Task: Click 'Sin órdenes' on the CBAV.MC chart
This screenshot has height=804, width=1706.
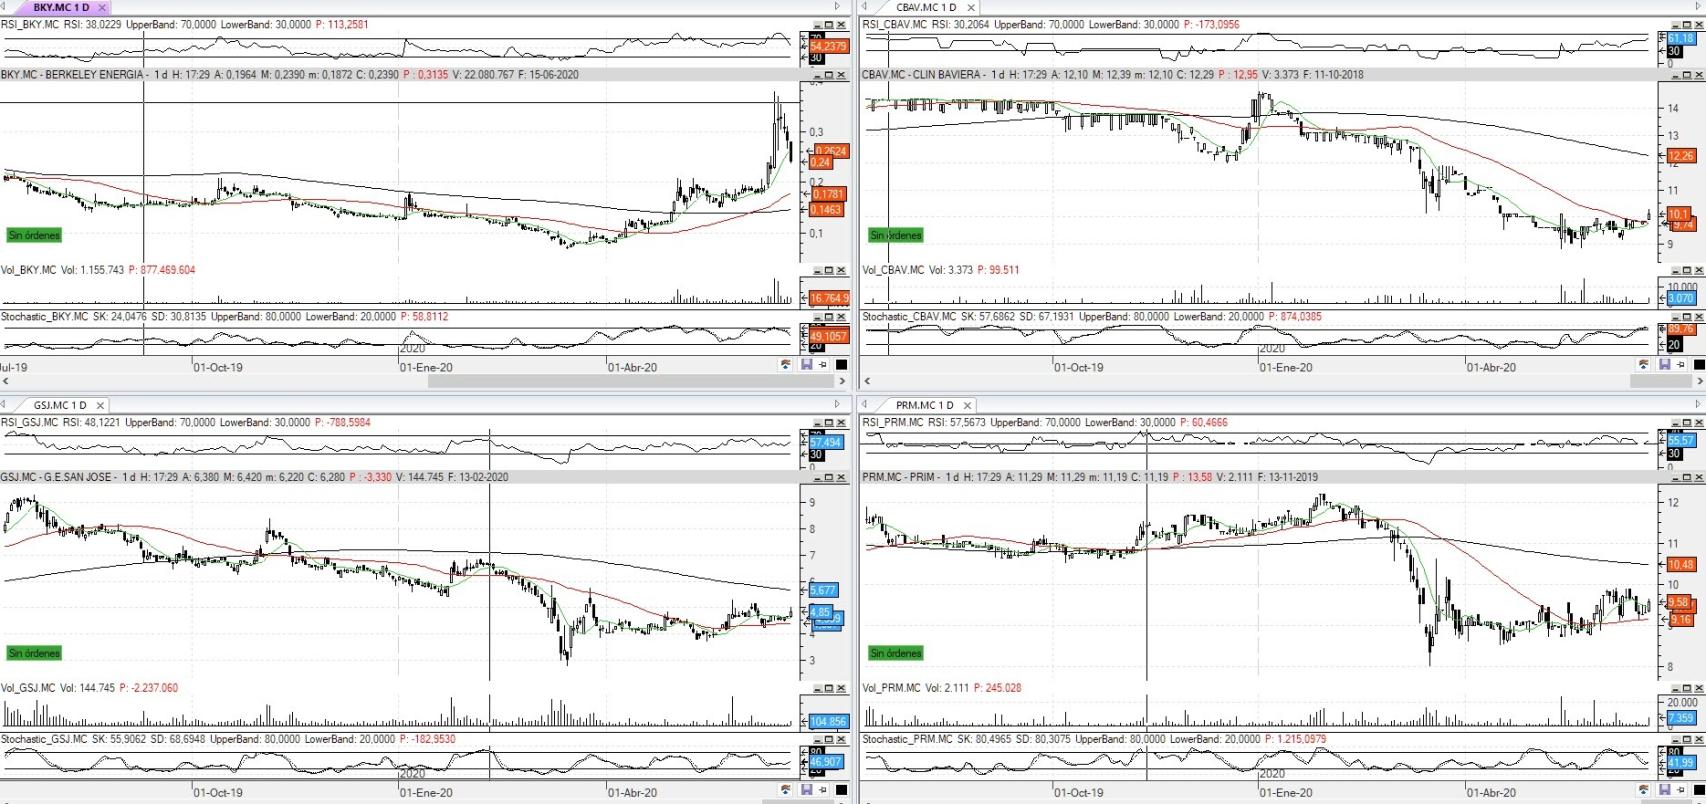Action: tap(896, 235)
